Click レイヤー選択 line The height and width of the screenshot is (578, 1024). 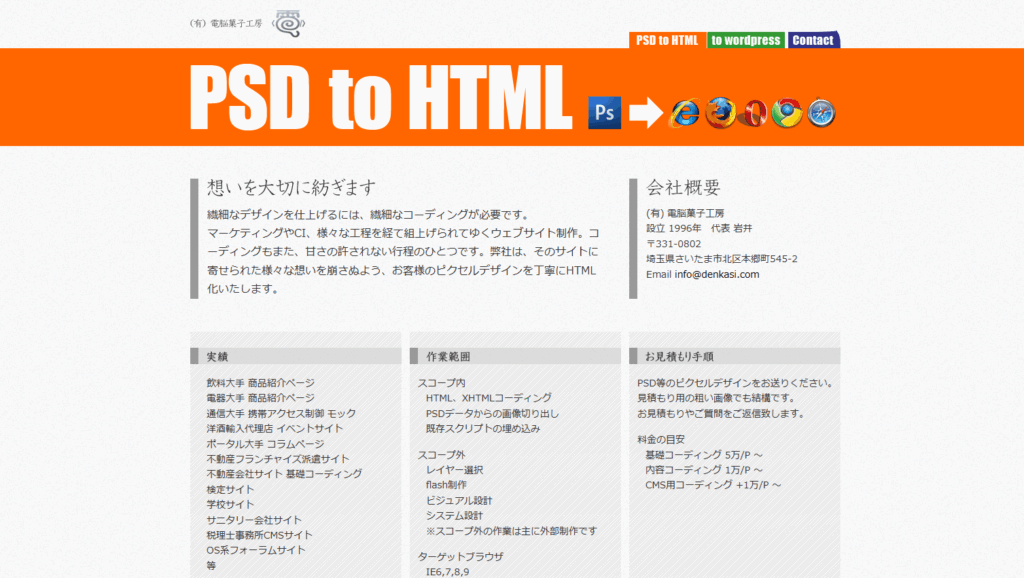pos(455,470)
